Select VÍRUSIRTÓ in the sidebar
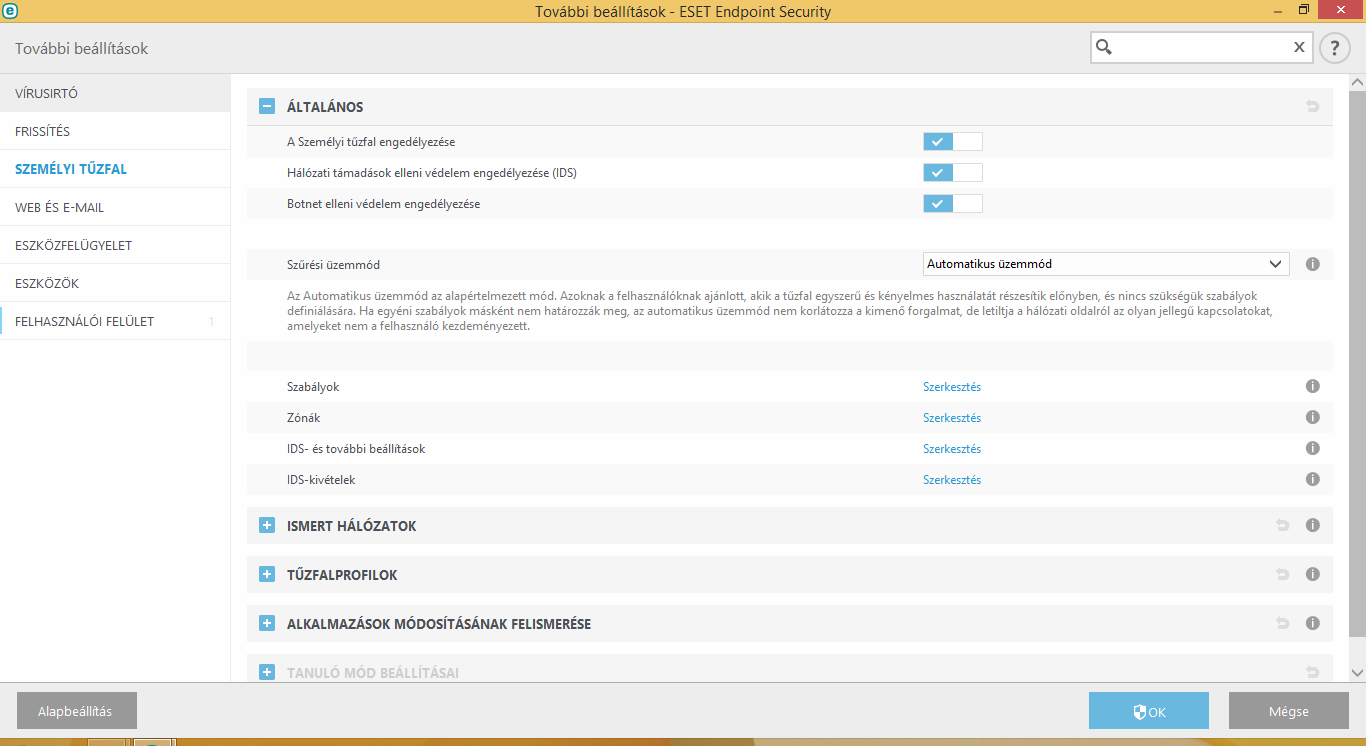This screenshot has height=746, width=1366. tap(115, 93)
